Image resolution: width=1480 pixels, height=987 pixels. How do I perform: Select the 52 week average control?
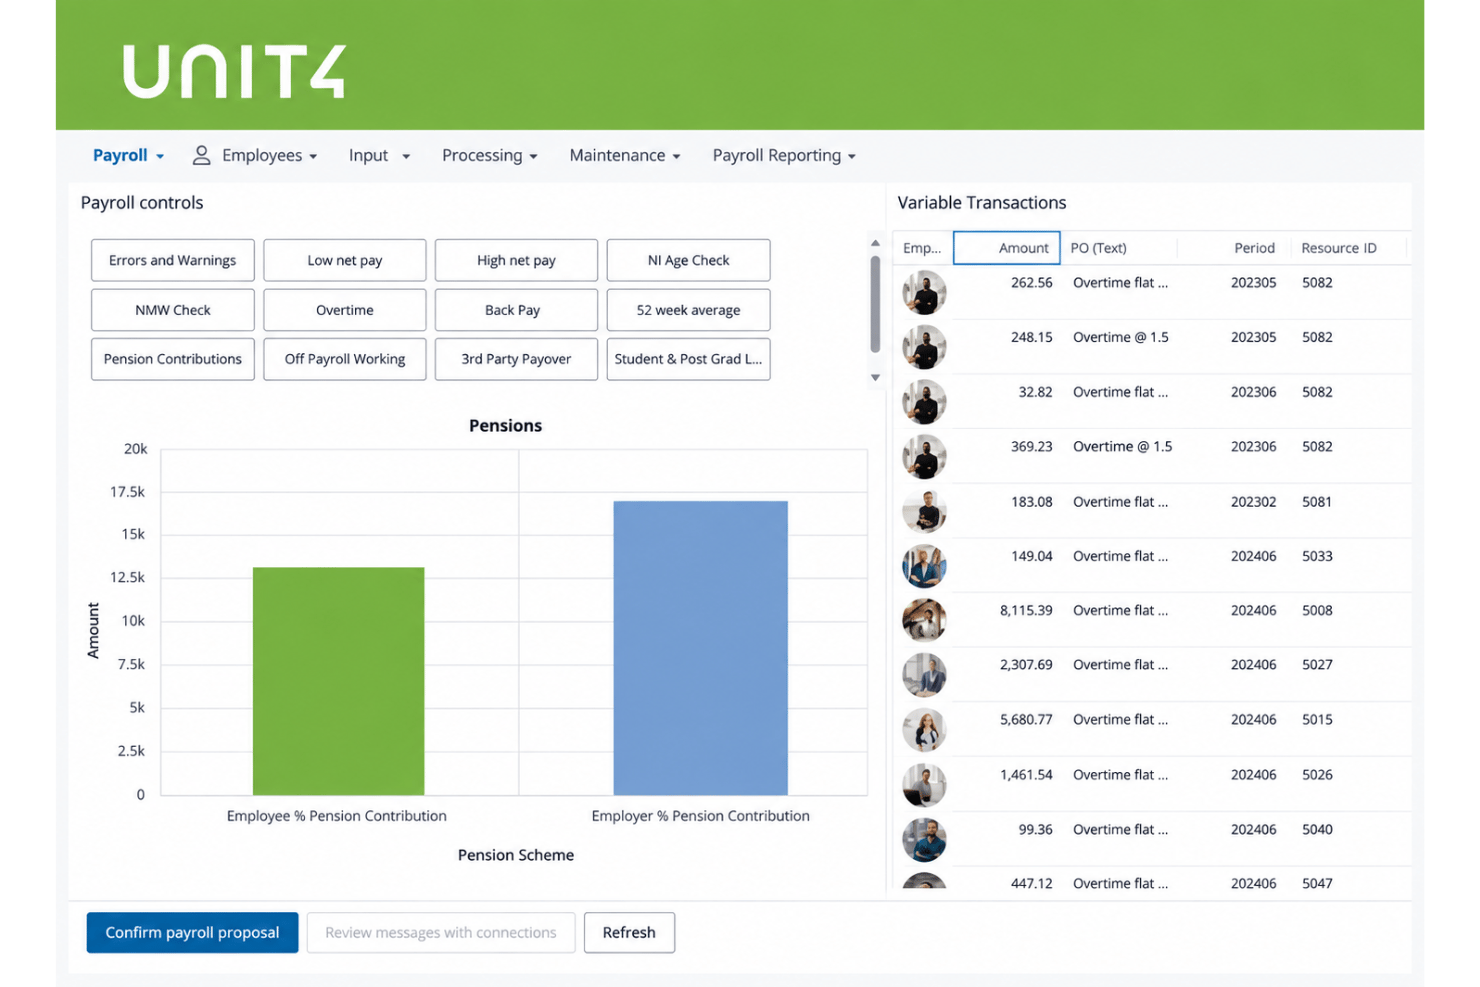(x=689, y=310)
